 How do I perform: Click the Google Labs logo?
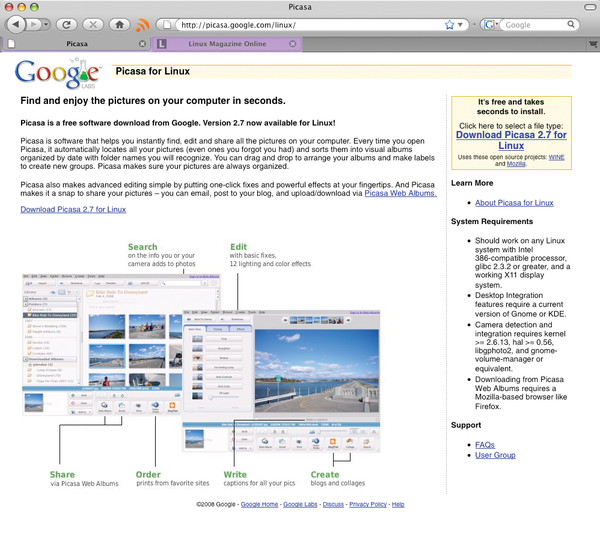58,73
